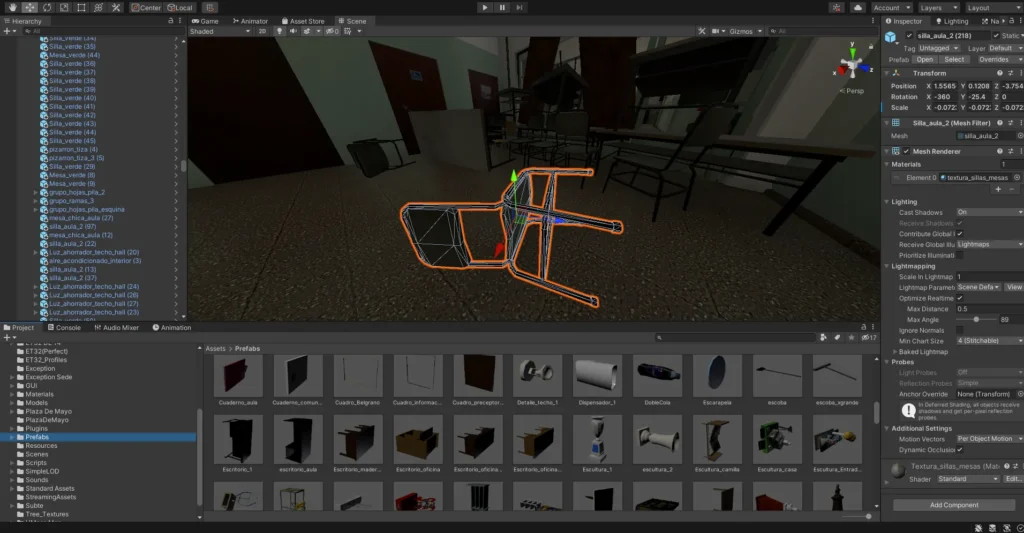Edit the Position X field
This screenshot has width=1024, height=533.
pyautogui.click(x=944, y=86)
